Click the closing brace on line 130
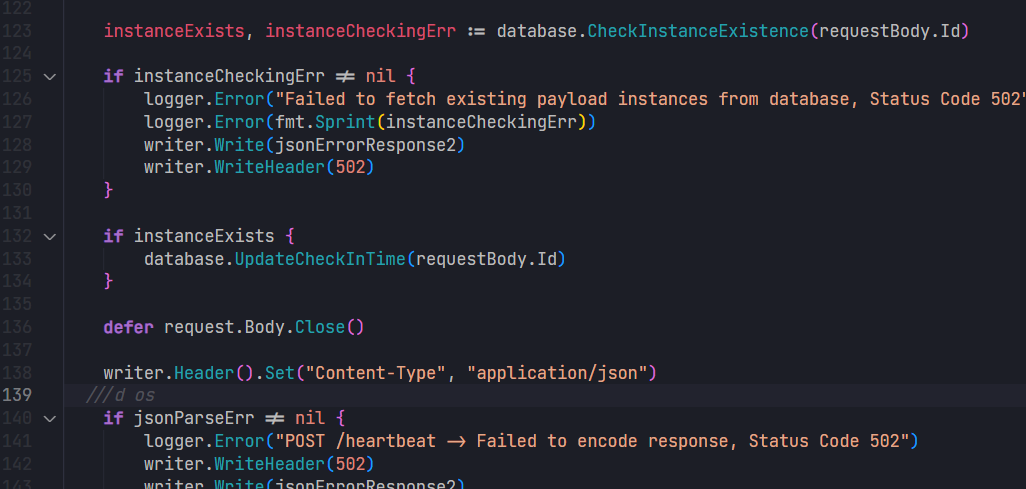 point(109,190)
